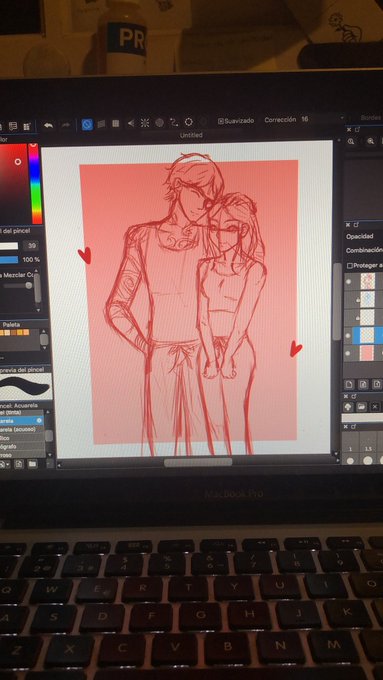Select the highlighted snap-off icon in the toolbar
The image size is (383, 680).
coord(87,124)
